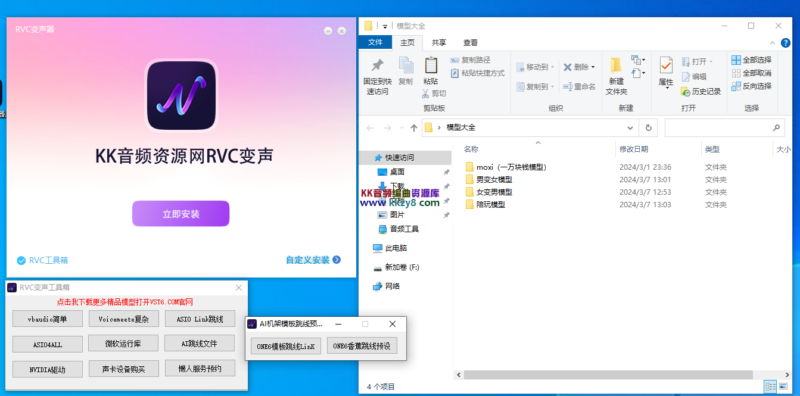Switch to the 共享 ribbon tab

439,43
